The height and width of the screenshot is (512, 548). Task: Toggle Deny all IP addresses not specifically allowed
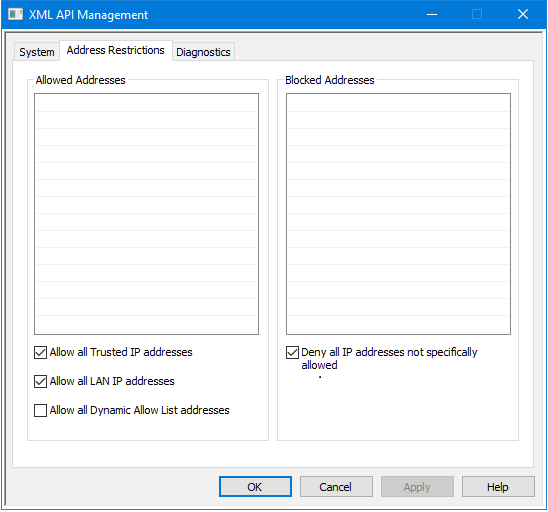click(x=292, y=352)
